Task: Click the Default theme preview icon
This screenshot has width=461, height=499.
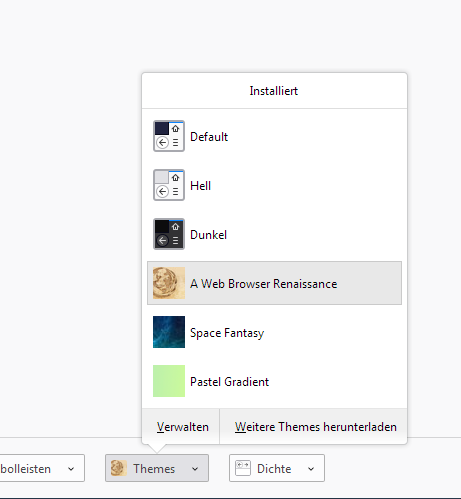Action: tap(169, 136)
